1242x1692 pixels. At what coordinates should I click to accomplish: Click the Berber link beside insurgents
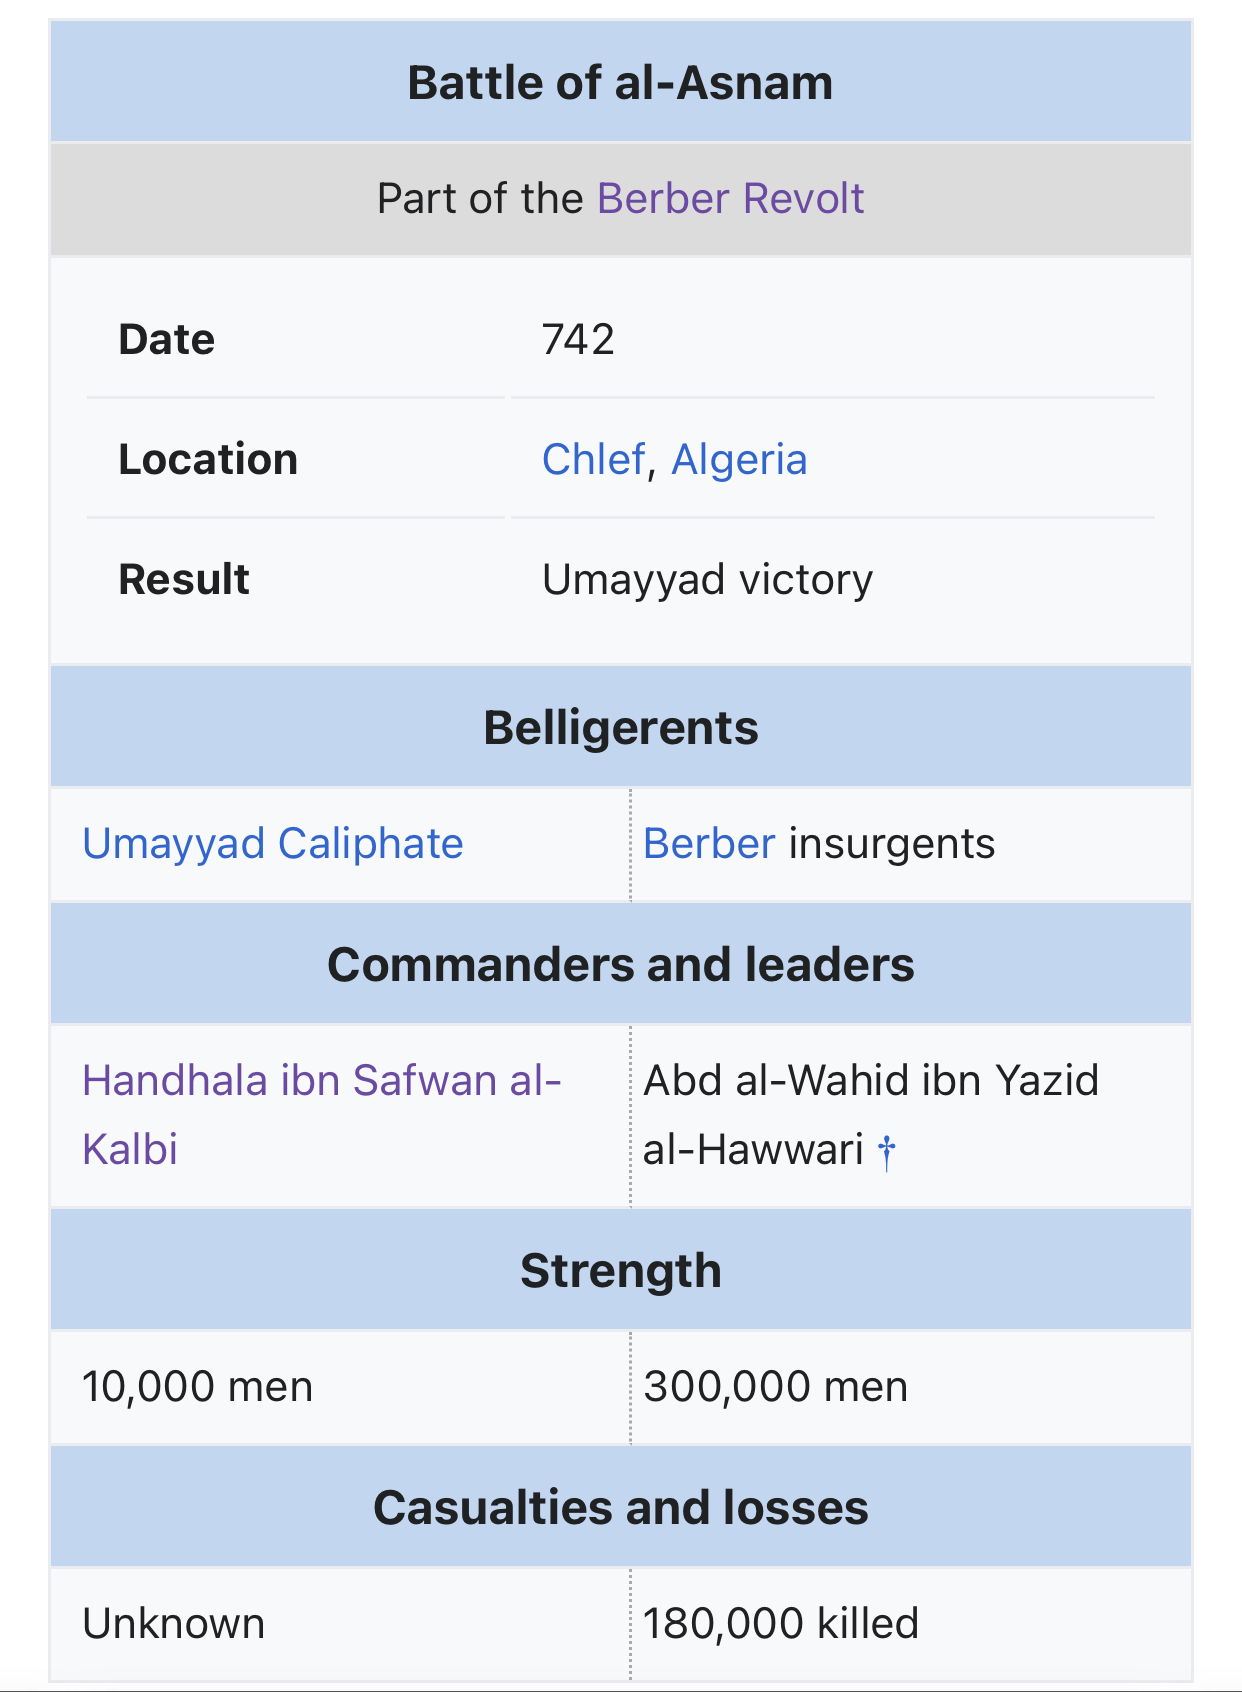[709, 844]
